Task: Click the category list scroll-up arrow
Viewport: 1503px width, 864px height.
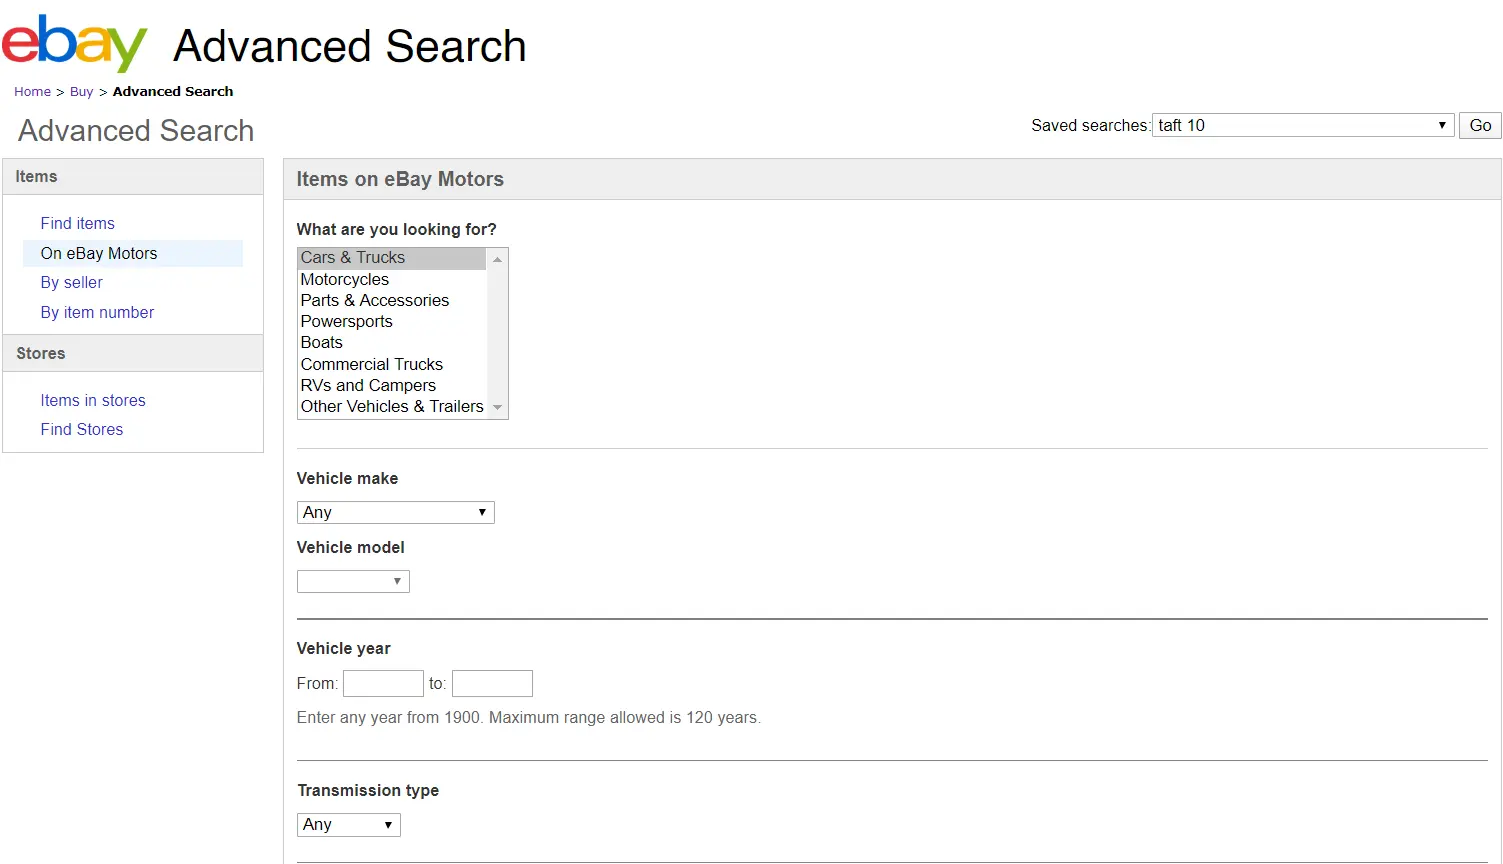Action: pyautogui.click(x=497, y=259)
